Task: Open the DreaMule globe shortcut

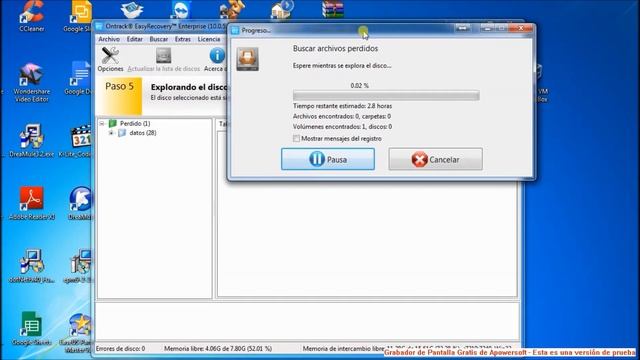Action: point(80,199)
